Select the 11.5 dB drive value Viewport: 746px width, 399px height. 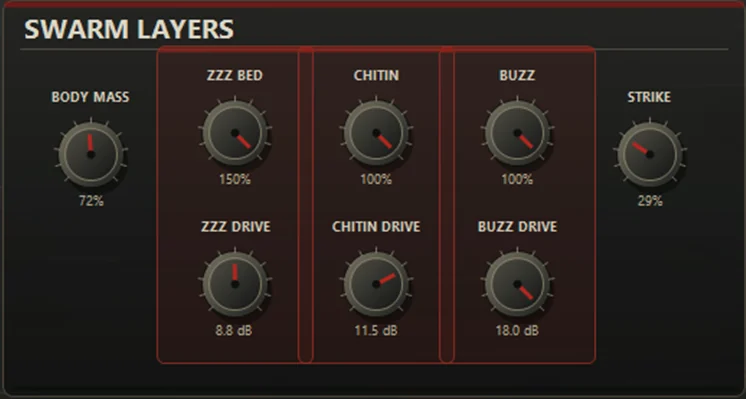tap(376, 331)
